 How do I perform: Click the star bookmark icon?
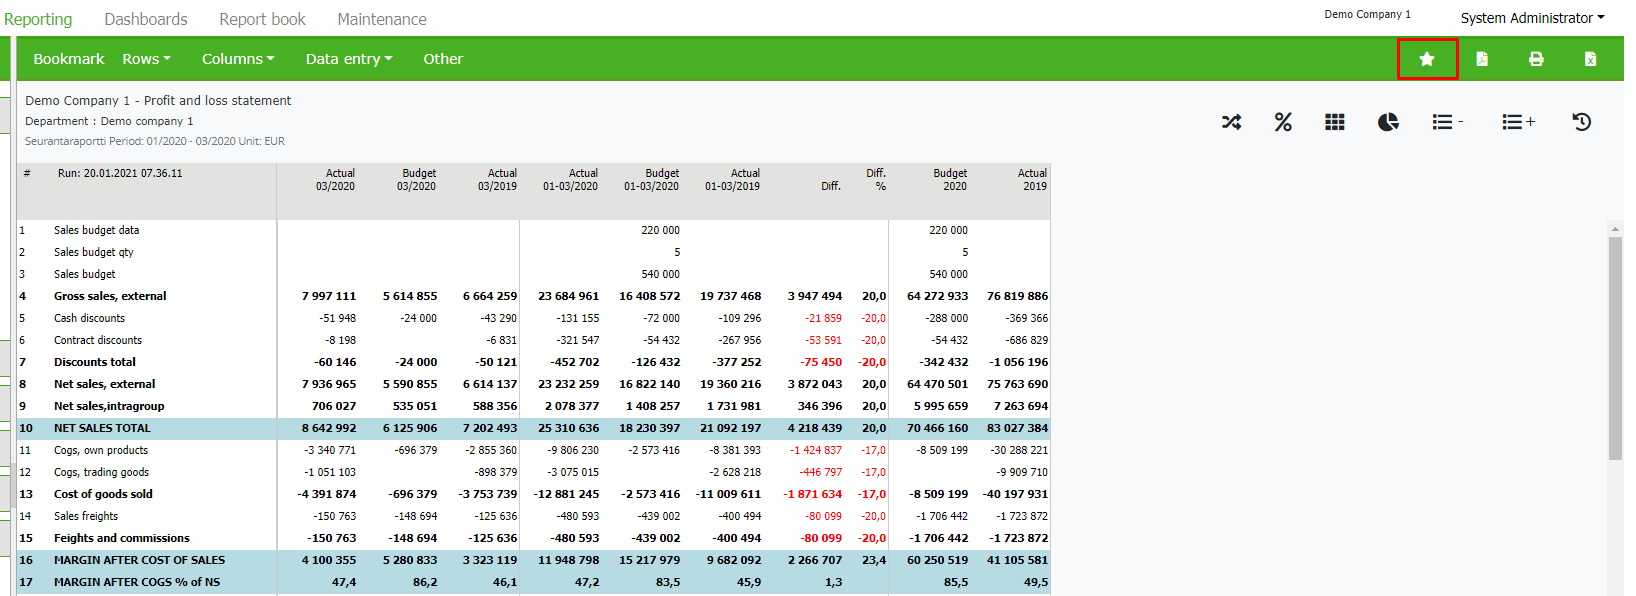click(x=1427, y=59)
